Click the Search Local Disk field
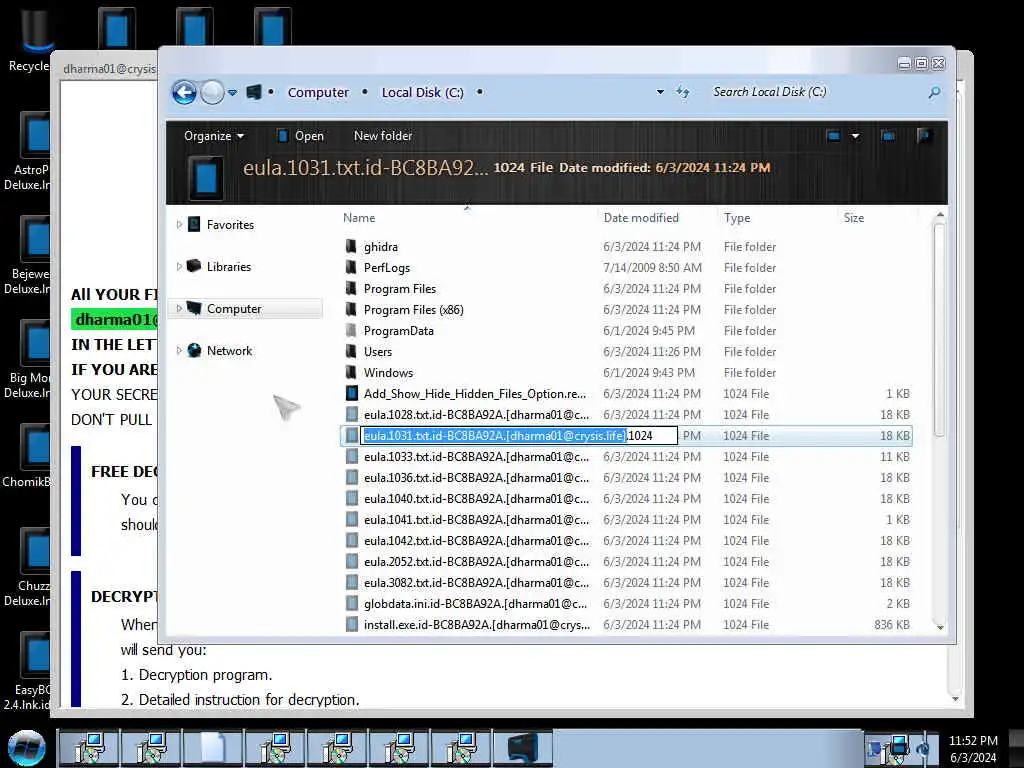Viewport: 1024px width, 768px height. (x=816, y=92)
